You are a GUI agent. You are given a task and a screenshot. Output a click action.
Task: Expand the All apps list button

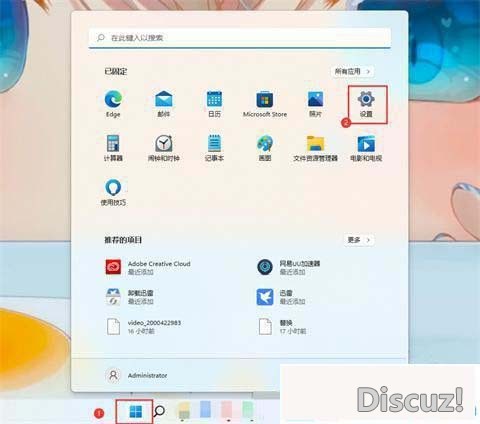pyautogui.click(x=352, y=72)
